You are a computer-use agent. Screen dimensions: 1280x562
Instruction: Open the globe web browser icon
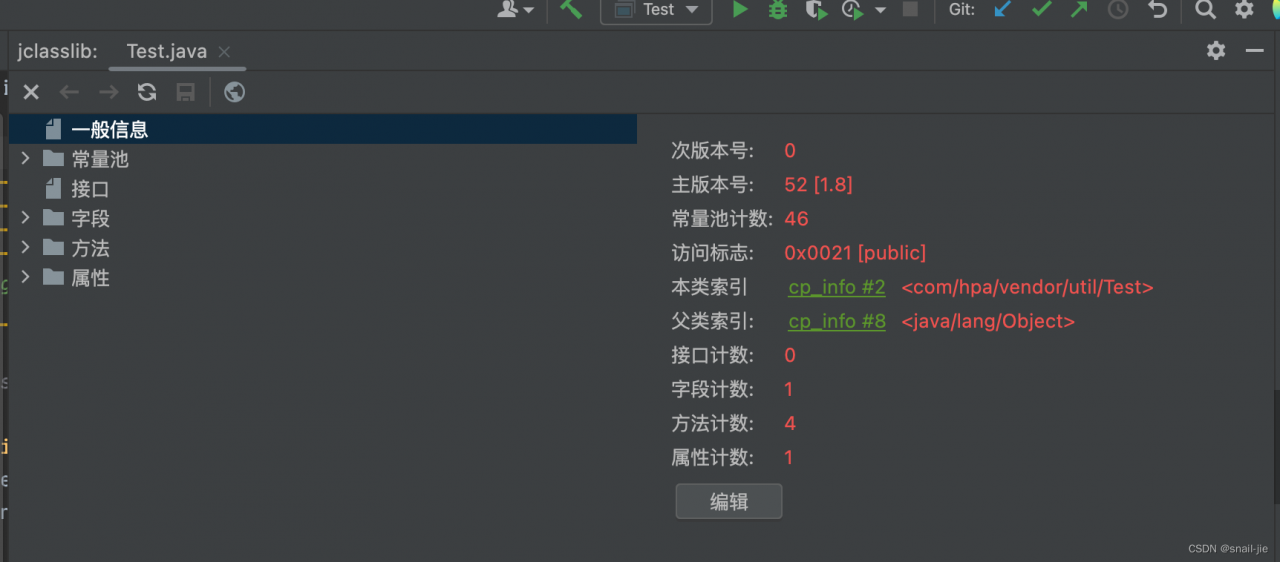(x=235, y=92)
